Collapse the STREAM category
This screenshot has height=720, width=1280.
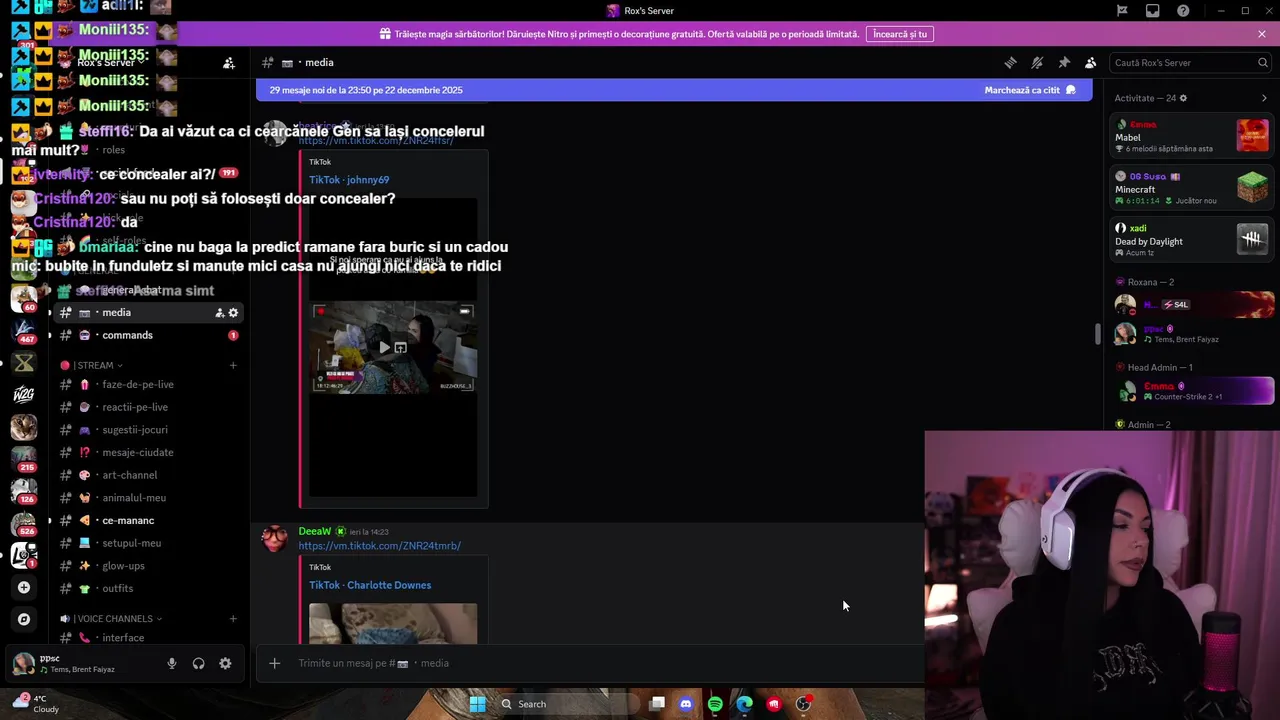tap(93, 365)
